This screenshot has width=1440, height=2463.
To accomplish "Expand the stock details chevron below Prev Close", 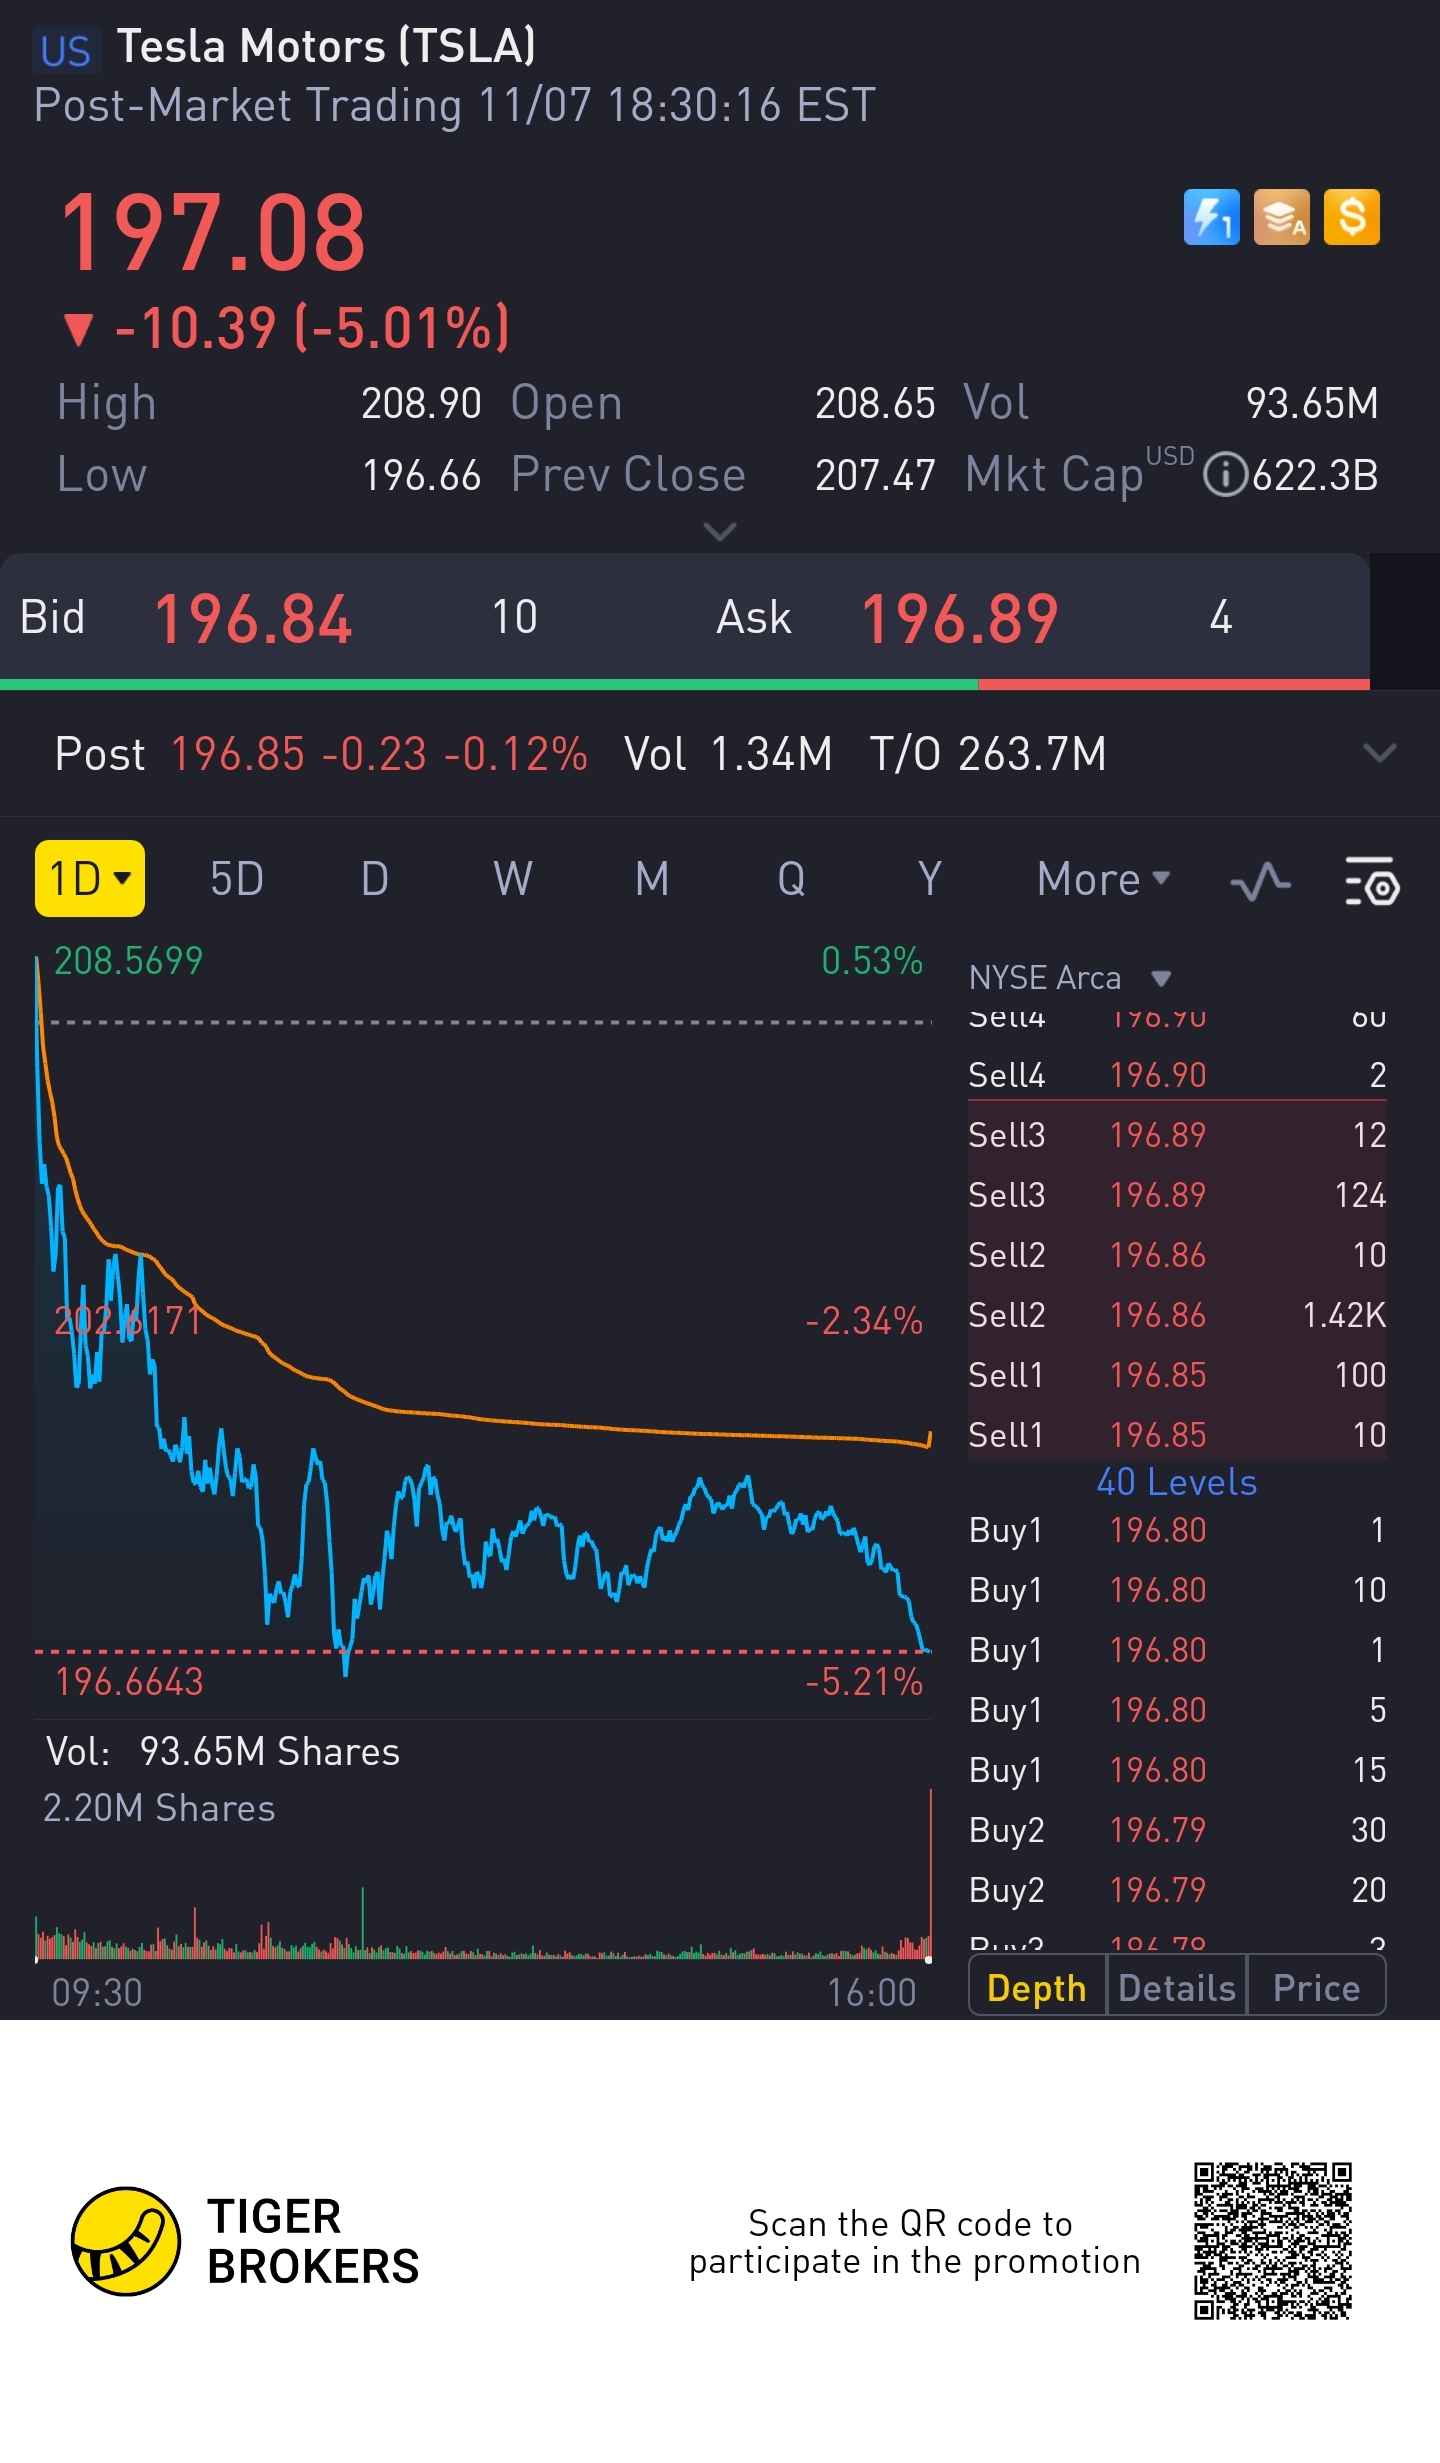I will tap(719, 530).
